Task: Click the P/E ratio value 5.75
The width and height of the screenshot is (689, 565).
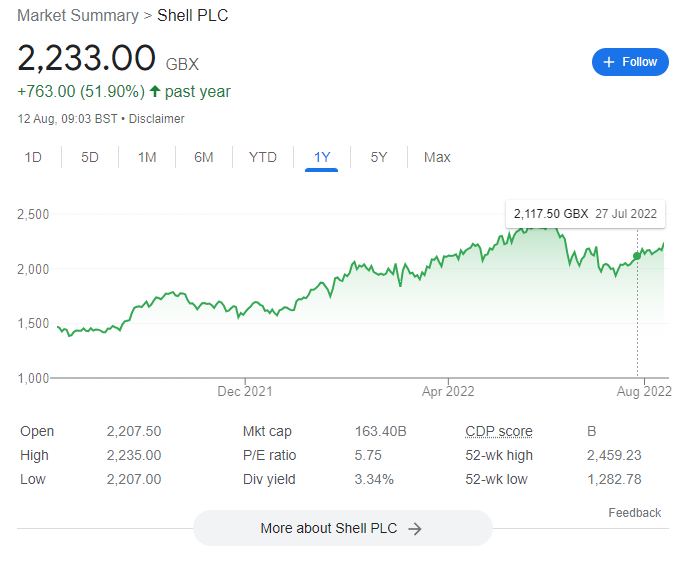Action: [x=368, y=455]
